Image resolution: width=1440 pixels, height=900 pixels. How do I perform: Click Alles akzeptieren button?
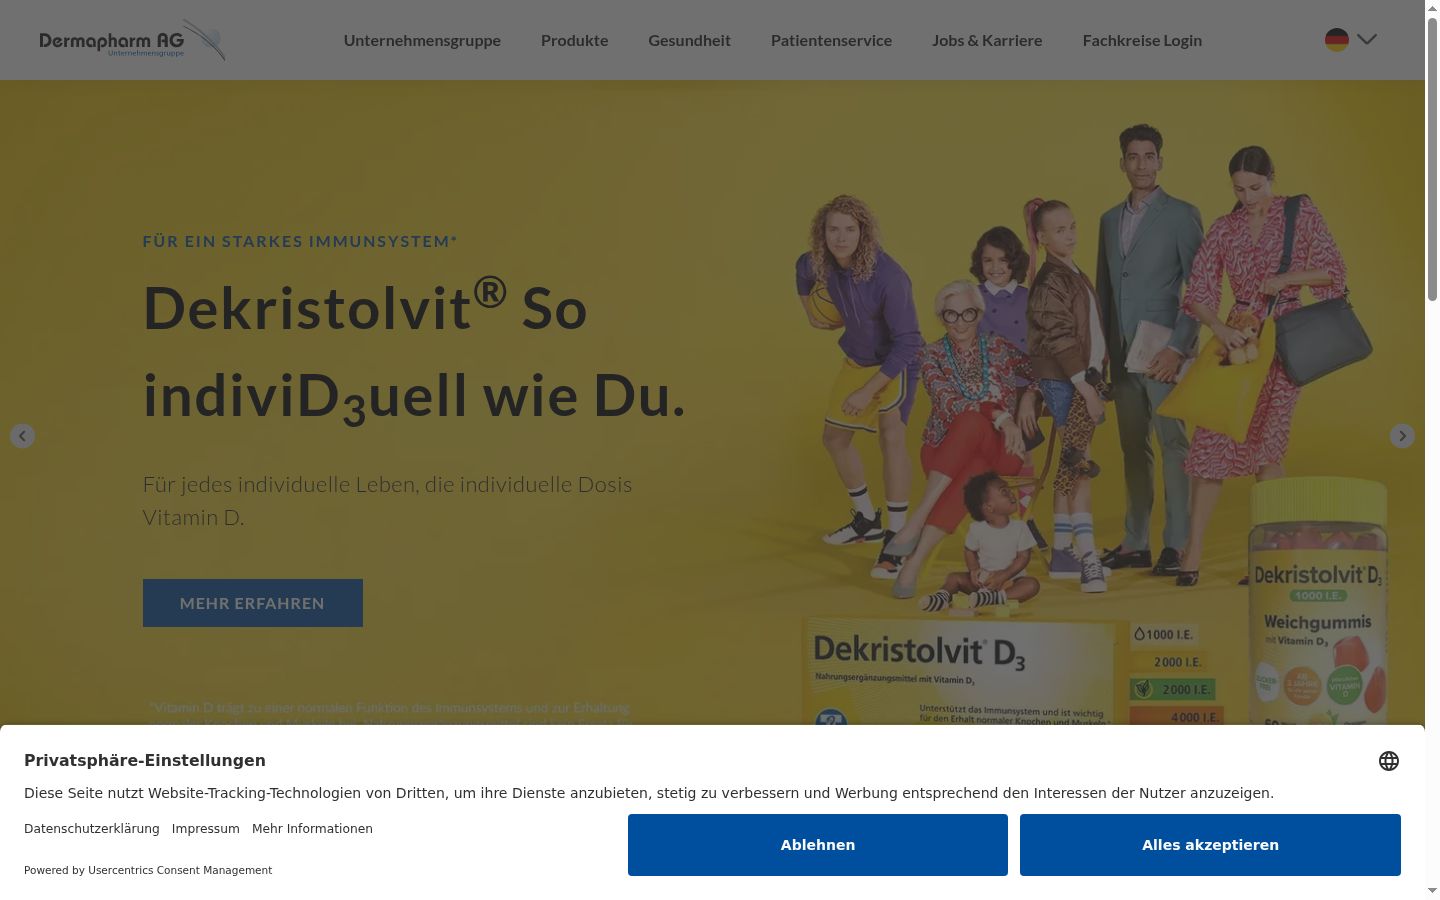click(1210, 845)
